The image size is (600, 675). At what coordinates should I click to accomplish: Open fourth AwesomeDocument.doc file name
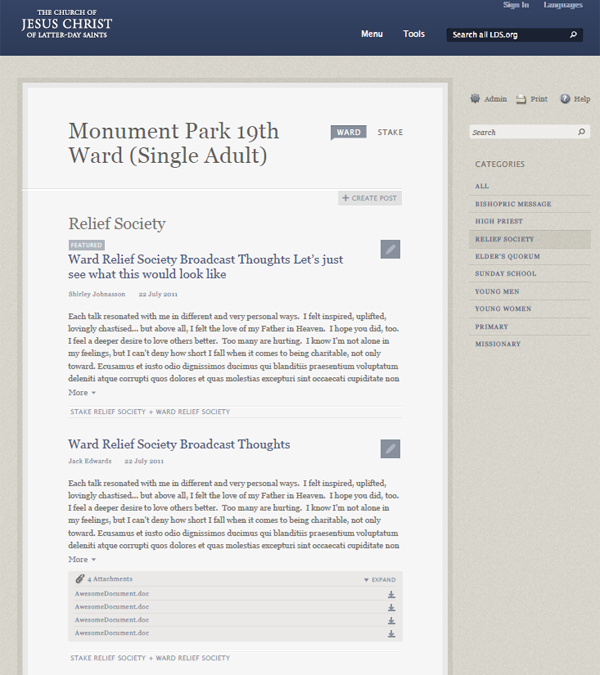point(112,633)
